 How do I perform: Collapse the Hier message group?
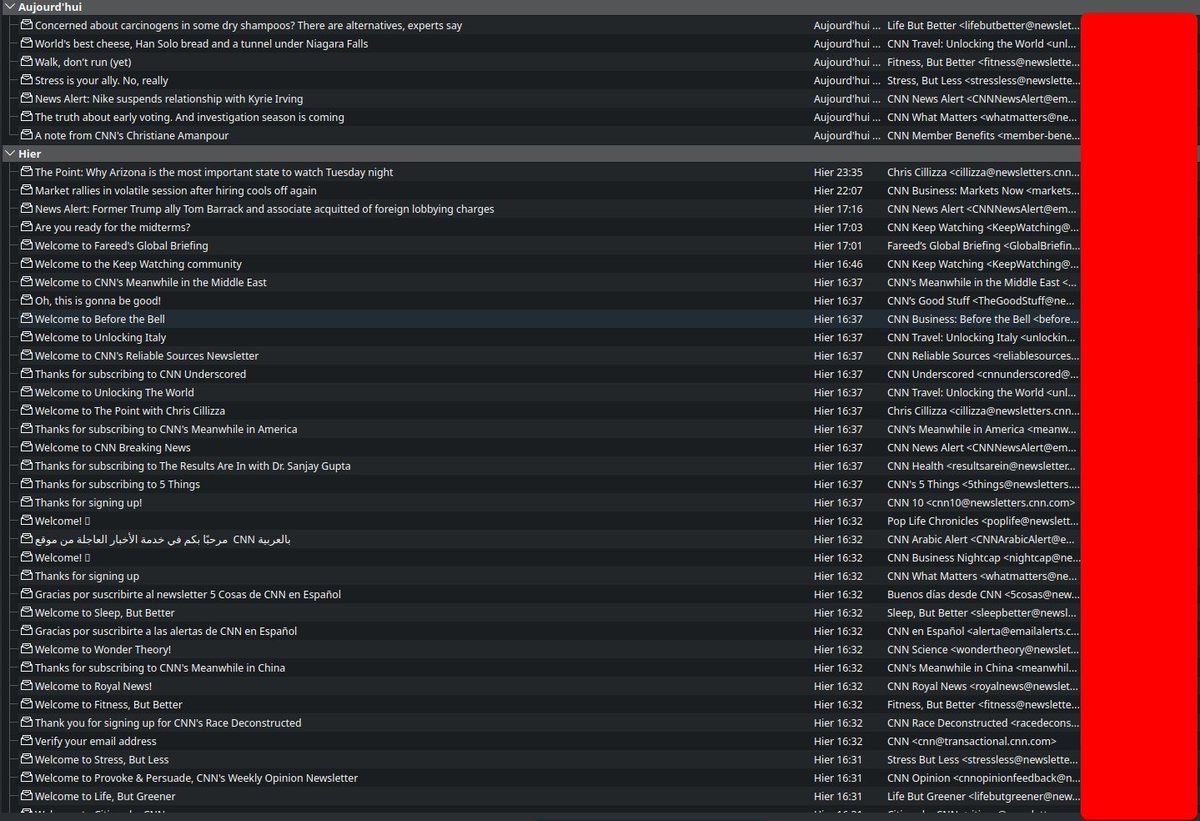click(x=9, y=154)
